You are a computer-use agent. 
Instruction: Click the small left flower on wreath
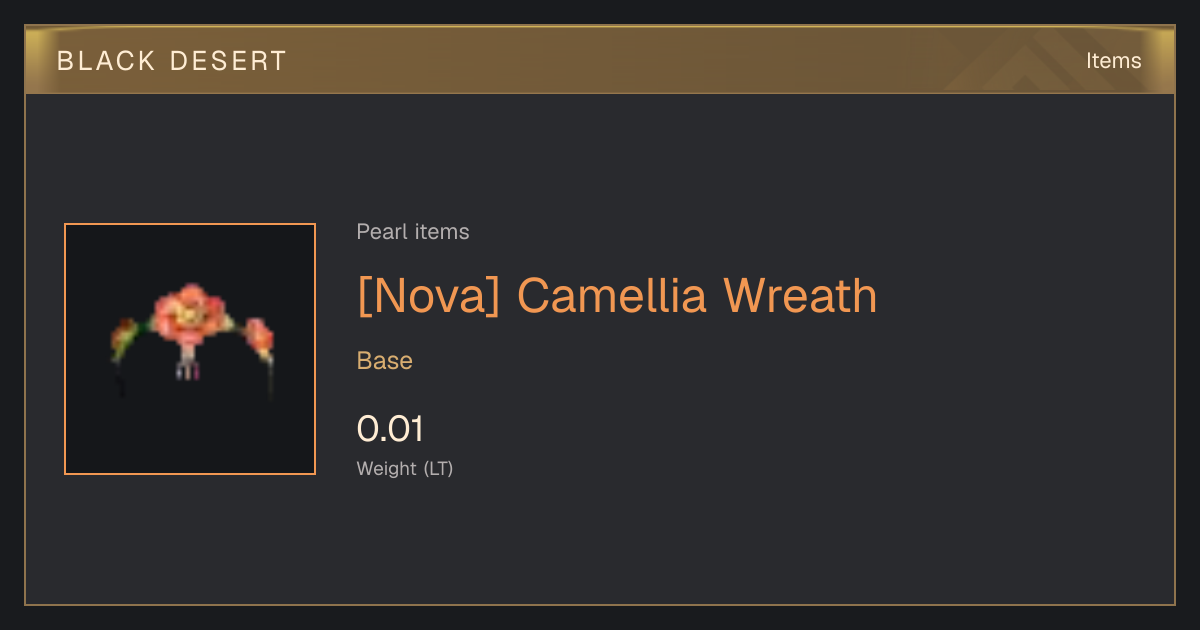[124, 338]
